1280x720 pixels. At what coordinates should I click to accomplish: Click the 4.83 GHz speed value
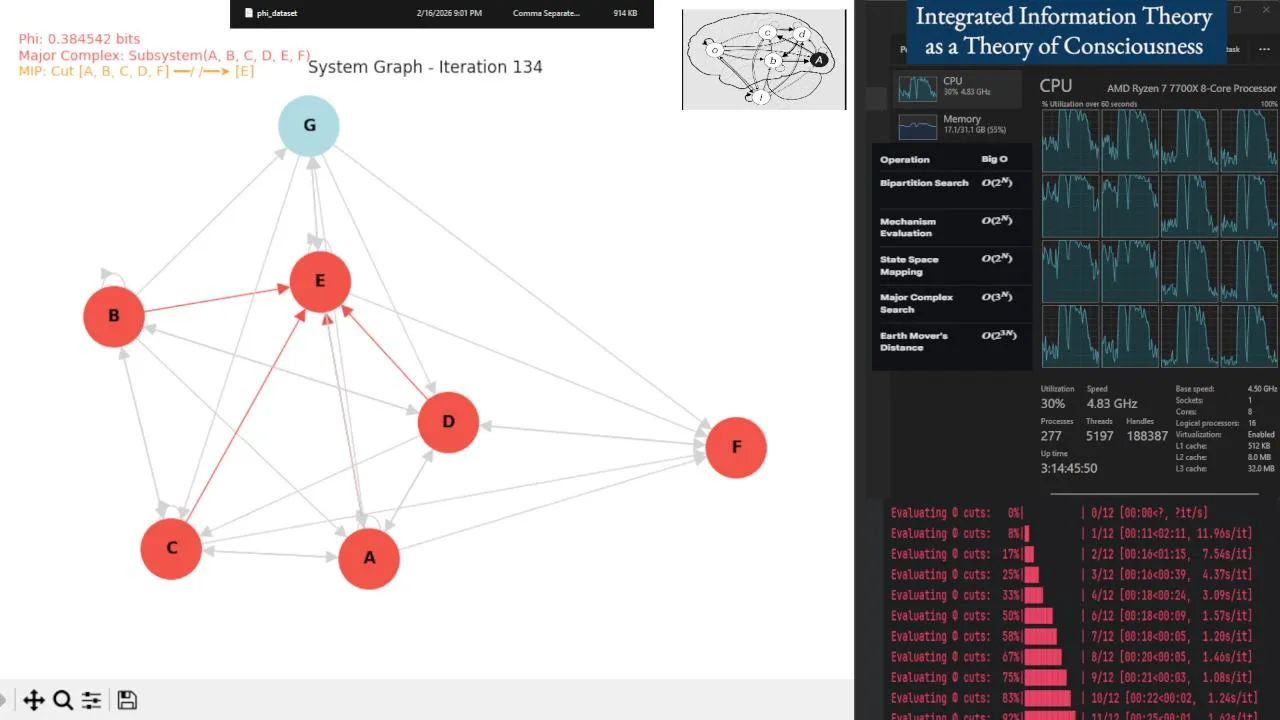coord(1112,404)
